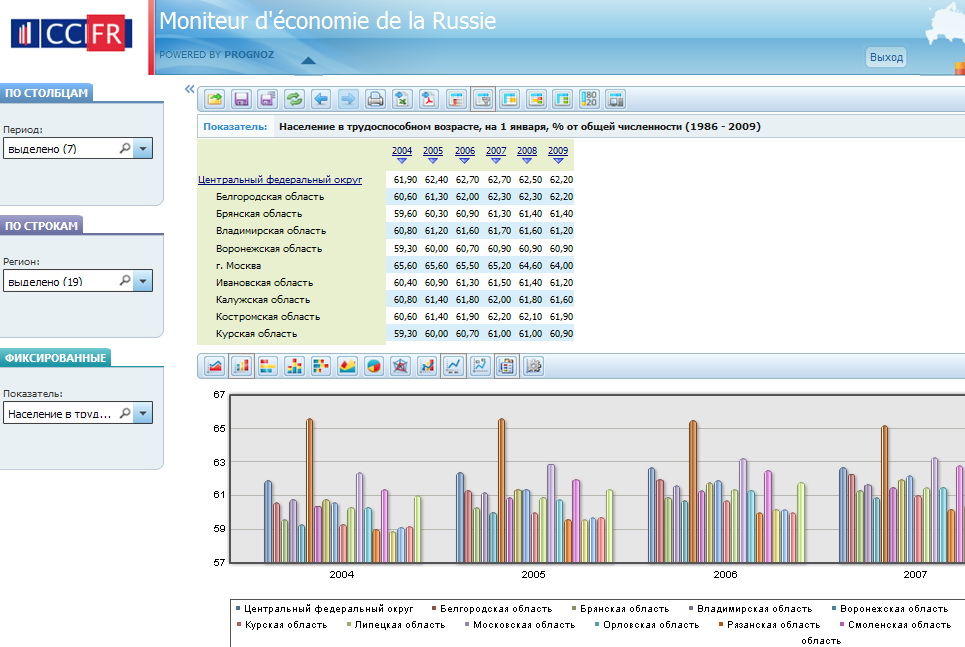
Task: Open the Период dropdown arrow
Action: [143, 149]
